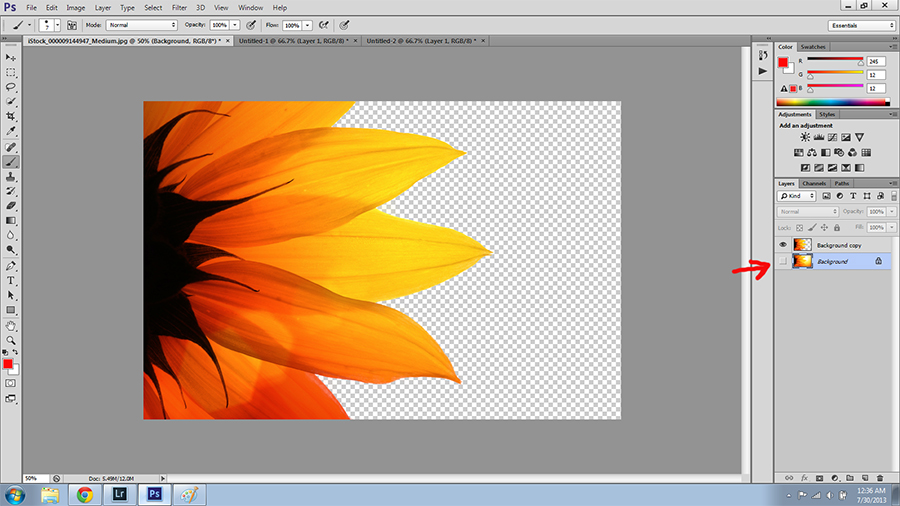Open the Essentials workspace dropdown
900x506 pixels.
(x=861, y=25)
